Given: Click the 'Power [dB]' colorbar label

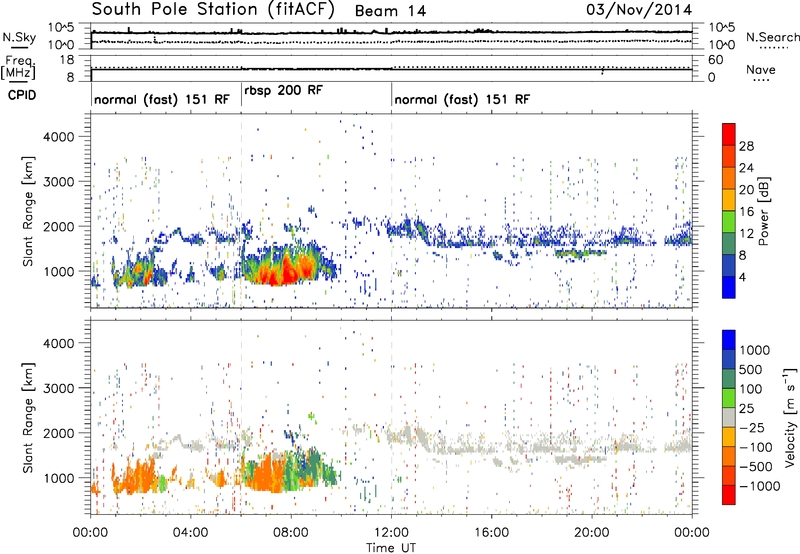Looking at the screenshot, I should pos(764,211).
